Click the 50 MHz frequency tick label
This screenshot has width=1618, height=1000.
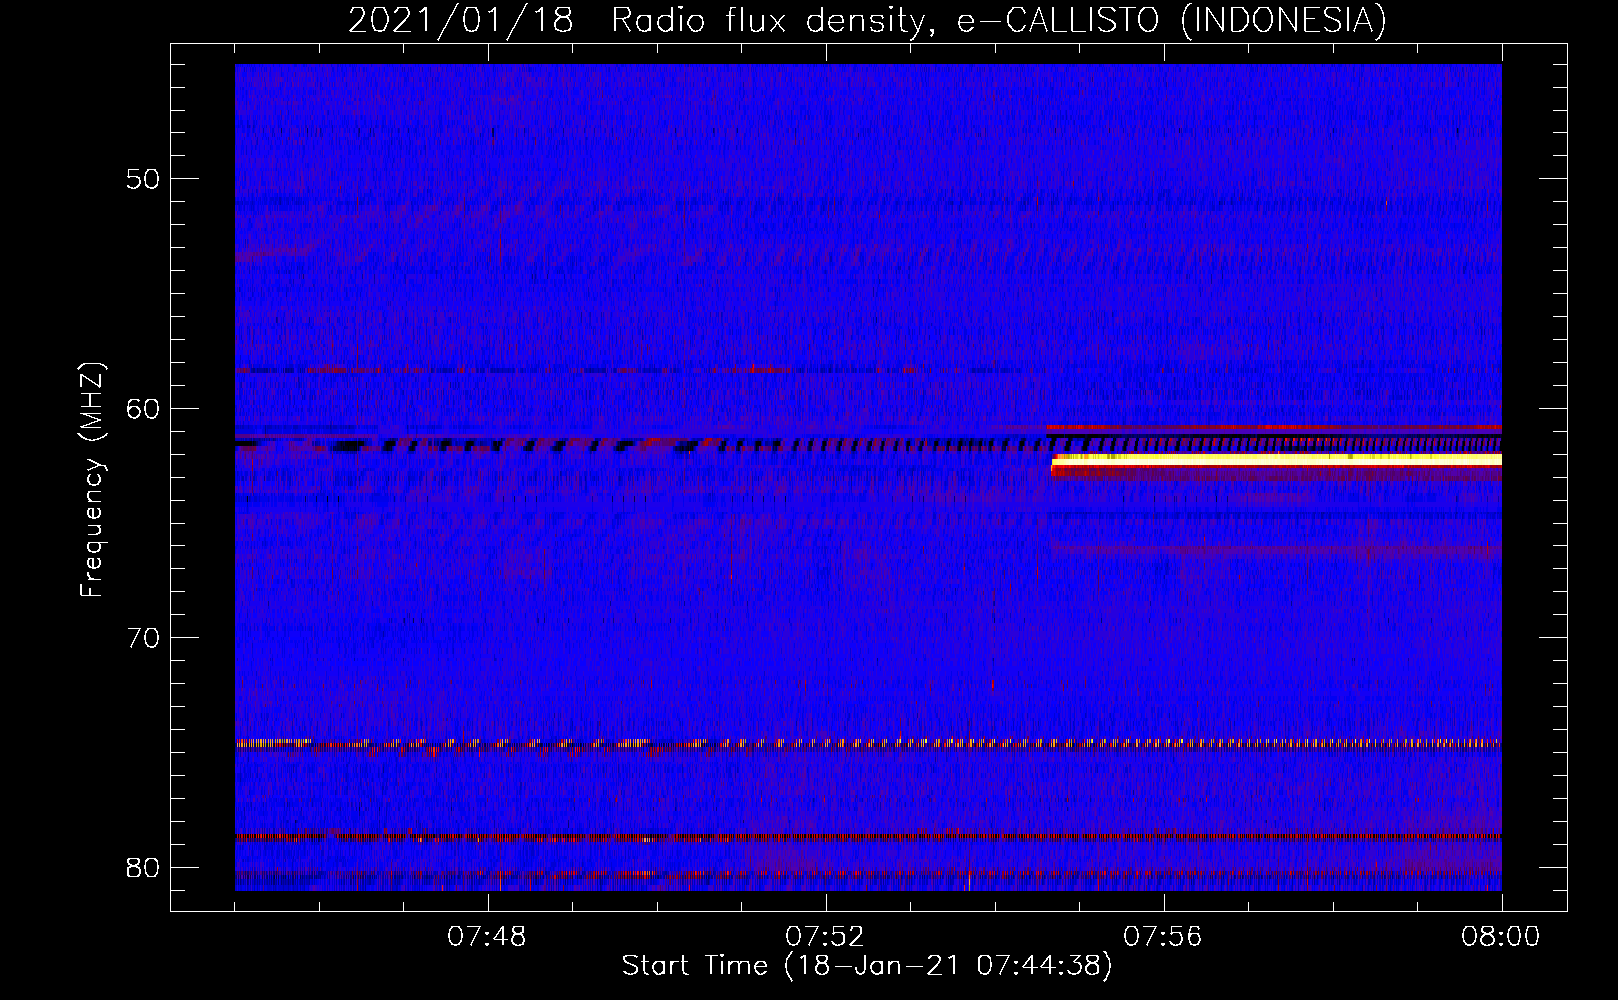point(144,179)
